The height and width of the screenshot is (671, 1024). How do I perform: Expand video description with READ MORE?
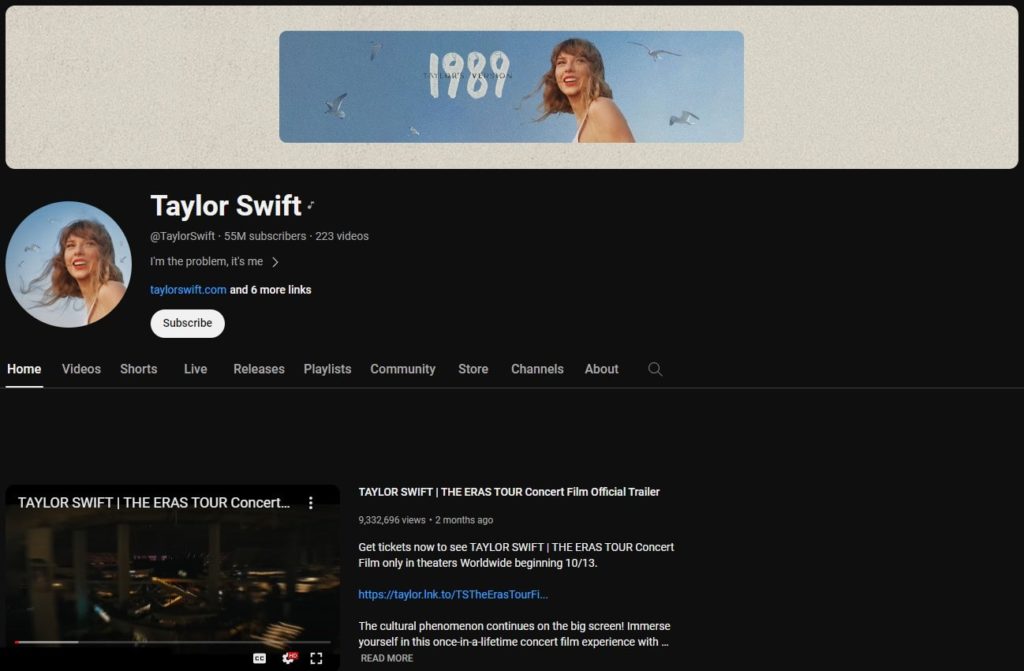386,658
